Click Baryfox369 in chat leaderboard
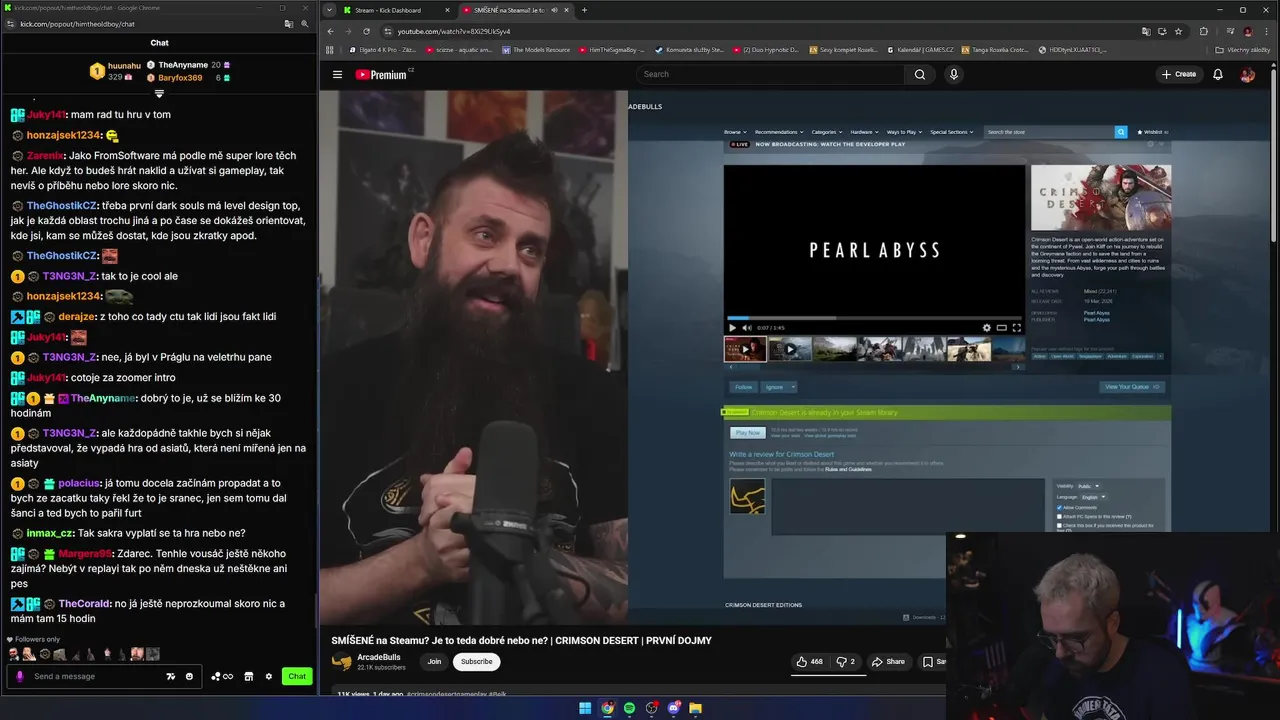 coord(180,78)
